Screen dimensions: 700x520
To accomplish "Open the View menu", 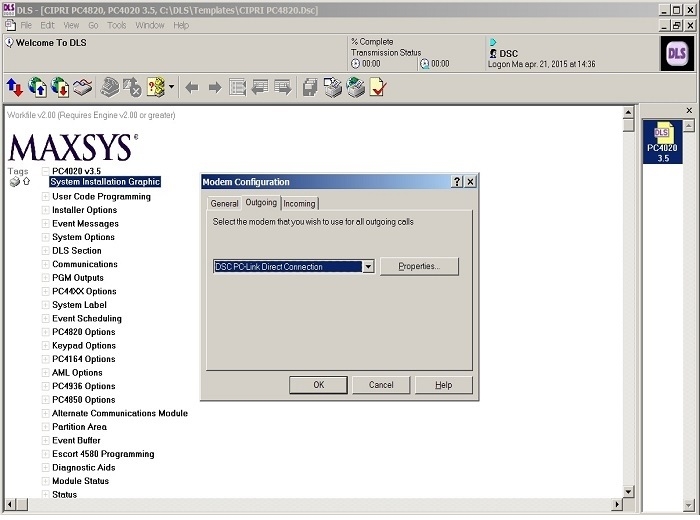I will 71,25.
